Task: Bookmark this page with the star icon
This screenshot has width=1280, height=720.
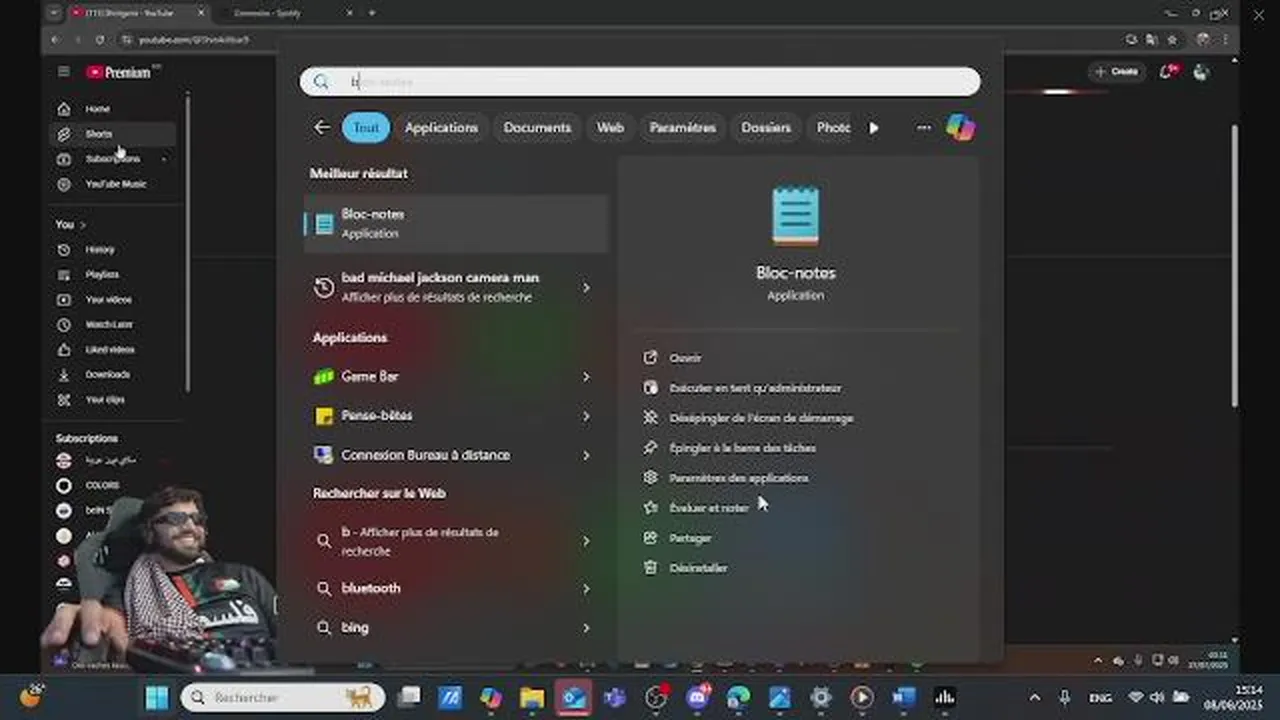Action: tap(1172, 39)
